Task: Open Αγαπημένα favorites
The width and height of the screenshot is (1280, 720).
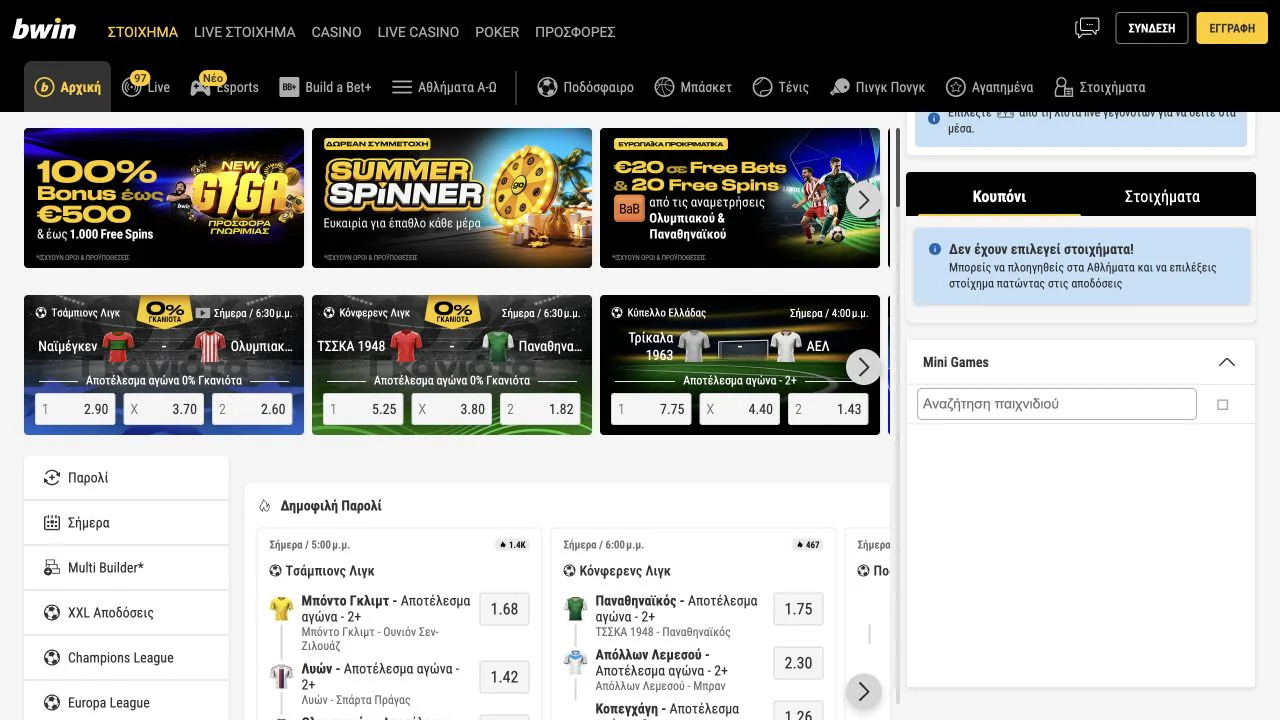Action: (989, 87)
